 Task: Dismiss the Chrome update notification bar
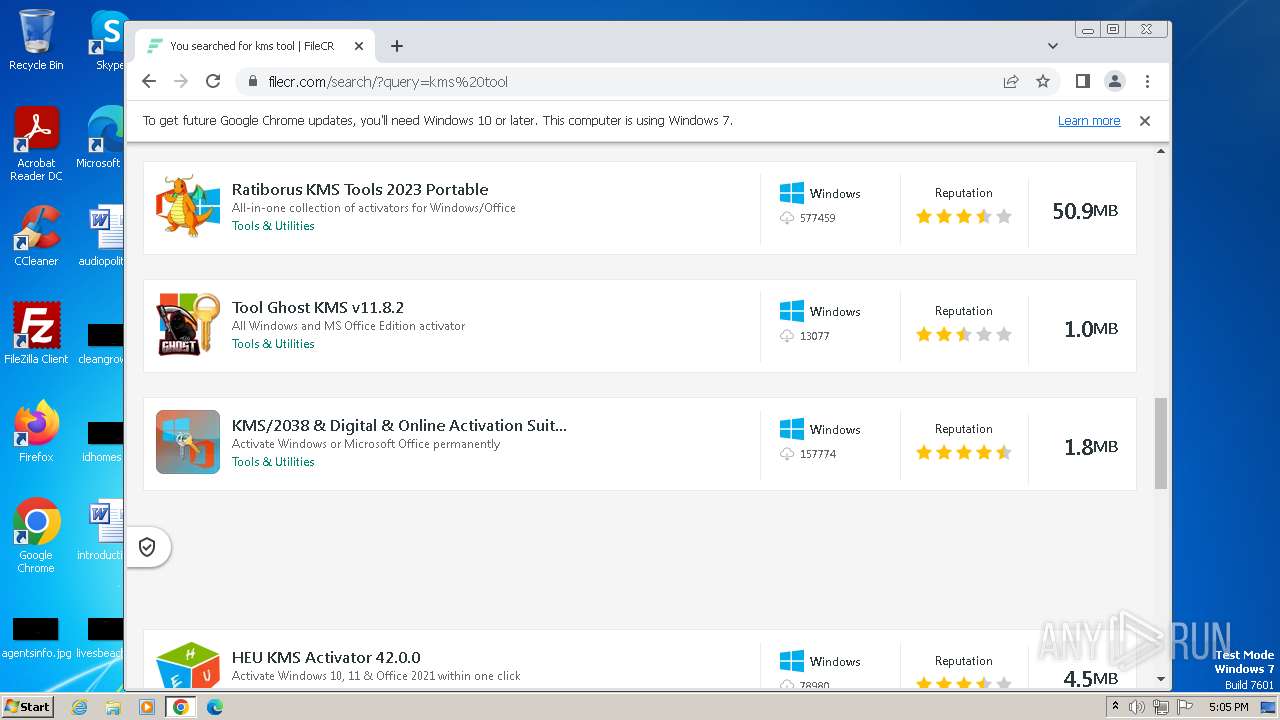pyautogui.click(x=1145, y=121)
